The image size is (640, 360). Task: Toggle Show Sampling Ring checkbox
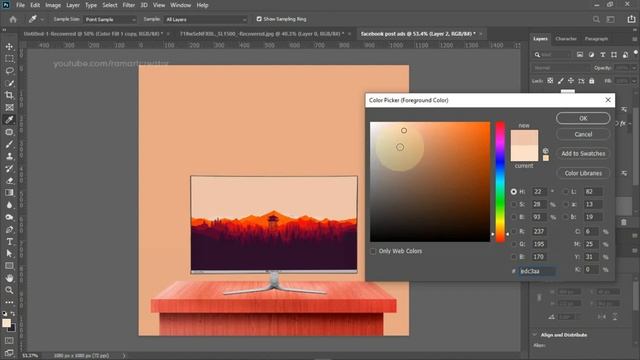tap(259, 19)
